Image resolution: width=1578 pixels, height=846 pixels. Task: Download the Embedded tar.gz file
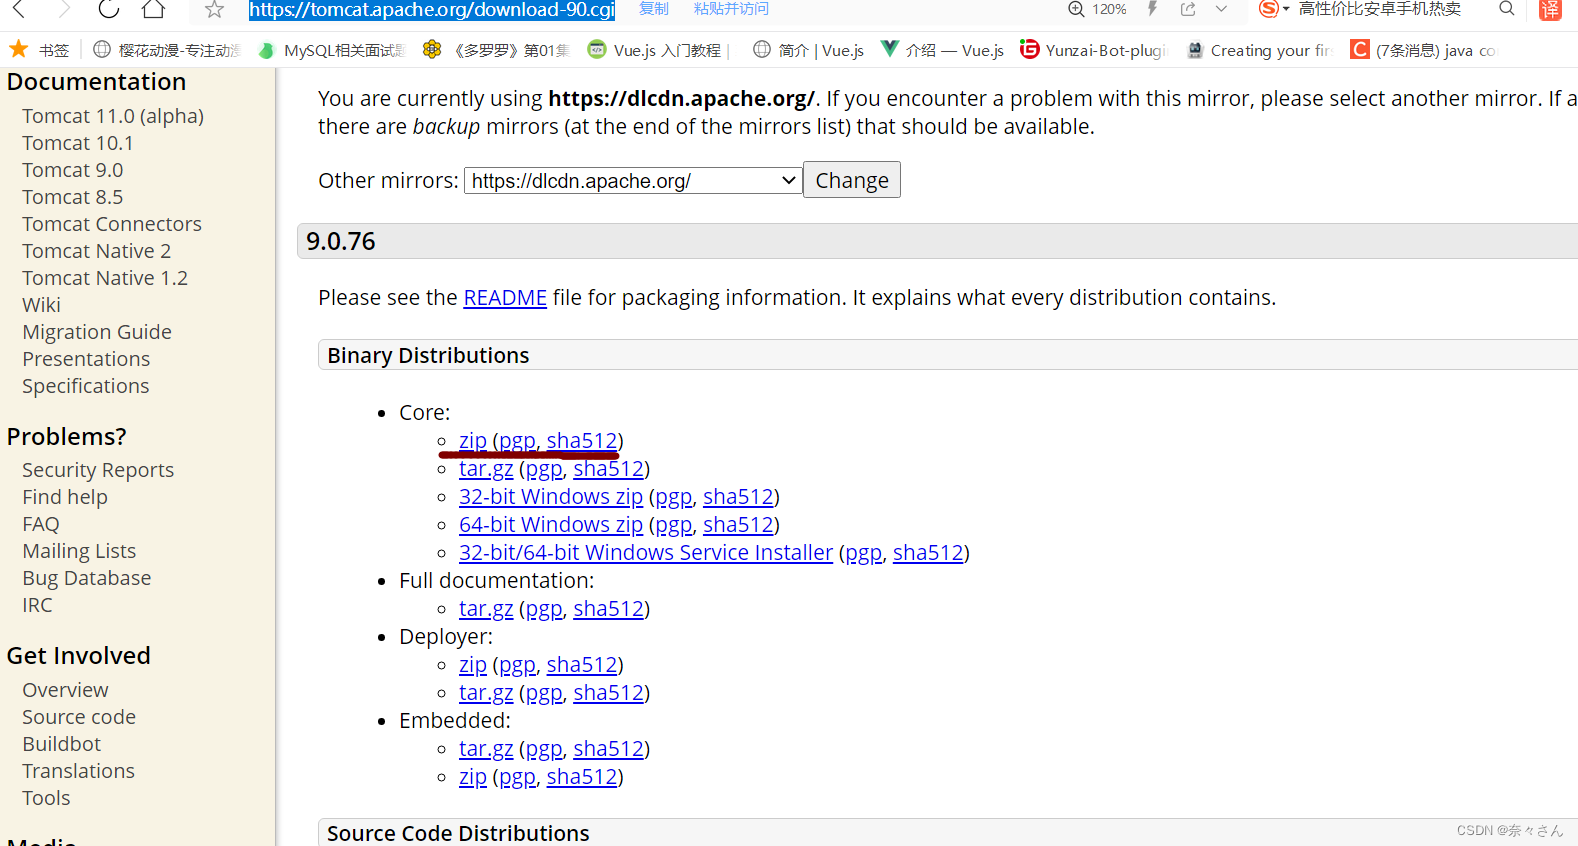pyautogui.click(x=486, y=749)
